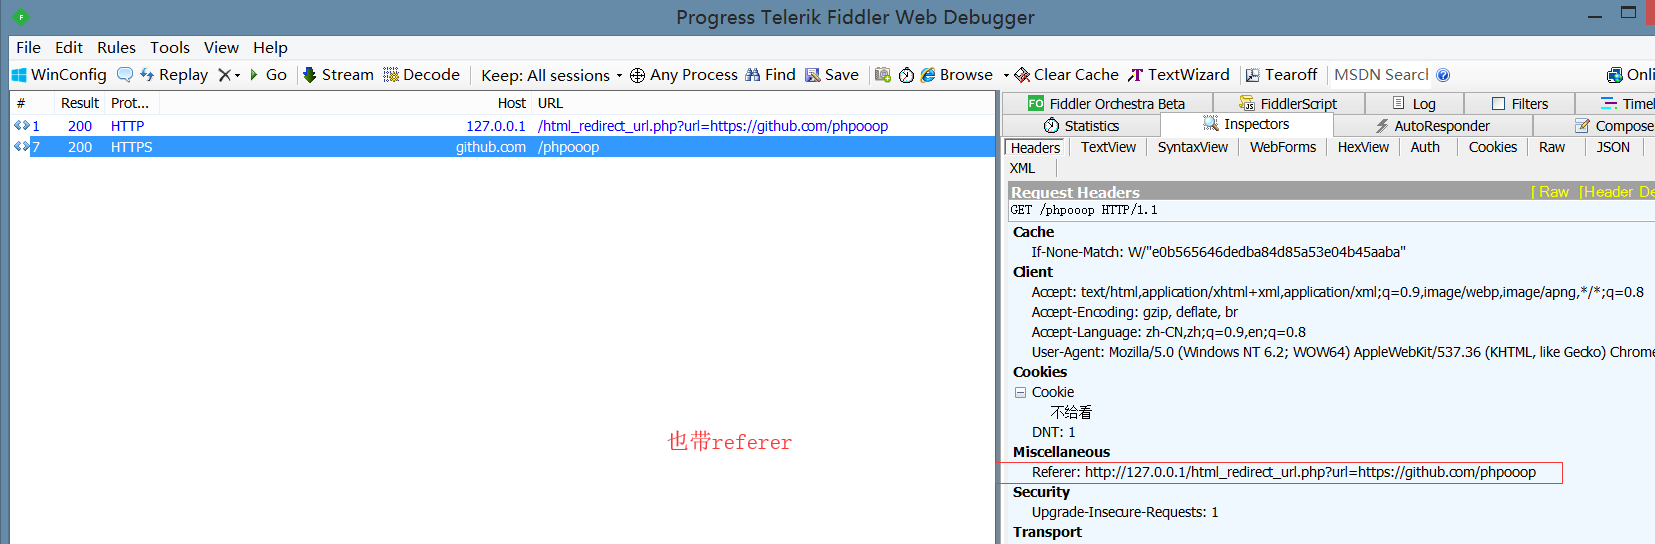
Task: Open the View menu
Action: pos(221,47)
